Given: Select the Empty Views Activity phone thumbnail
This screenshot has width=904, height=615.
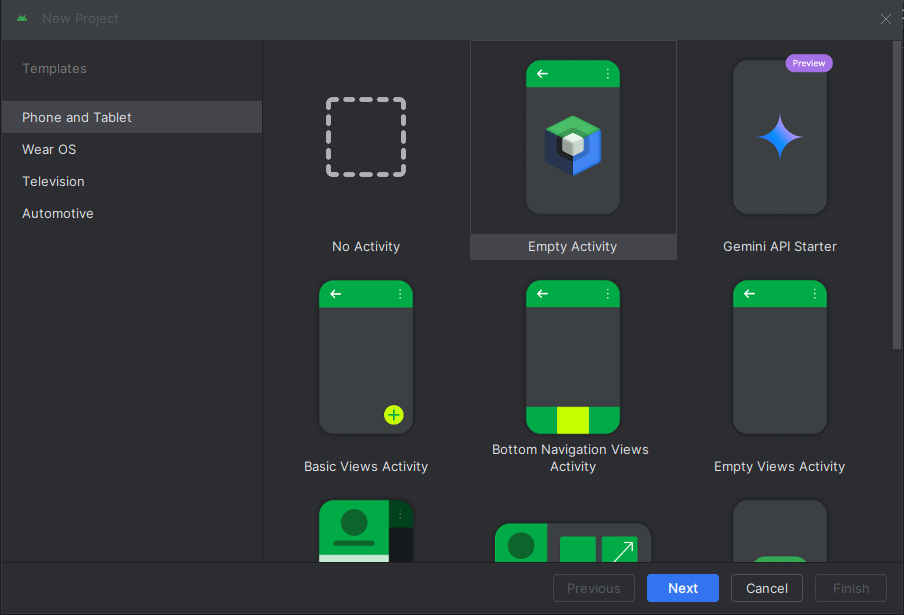Looking at the screenshot, I should coord(779,357).
